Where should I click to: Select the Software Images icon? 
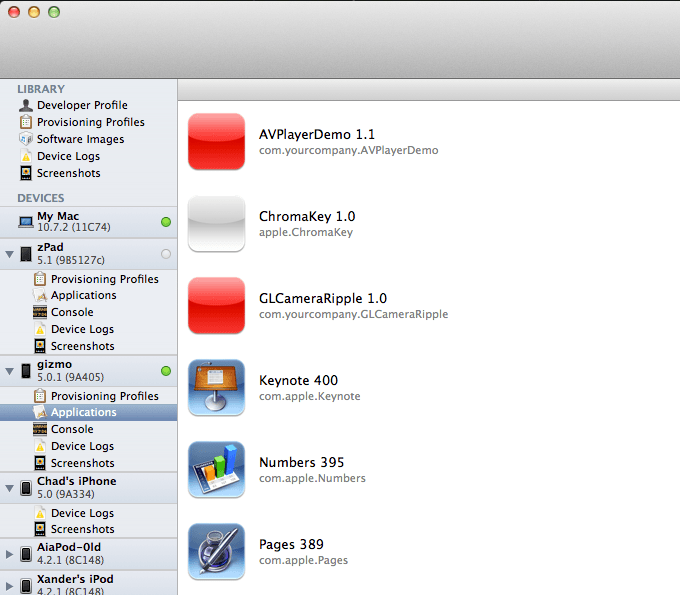(x=26, y=139)
